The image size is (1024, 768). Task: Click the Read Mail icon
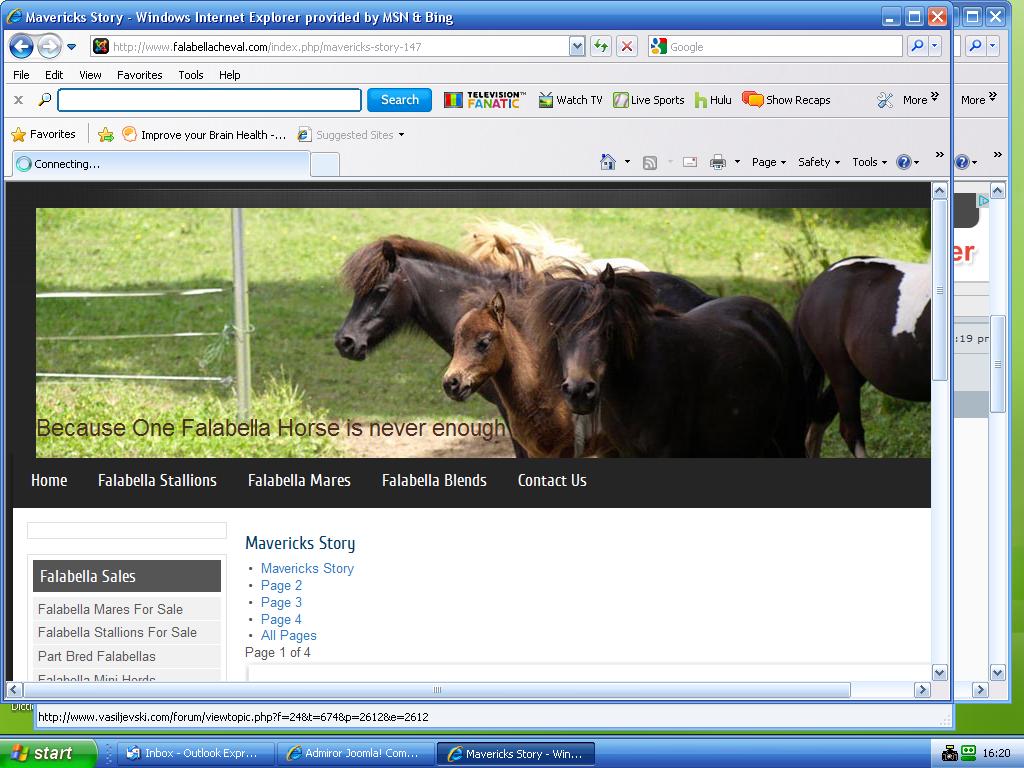coord(690,162)
